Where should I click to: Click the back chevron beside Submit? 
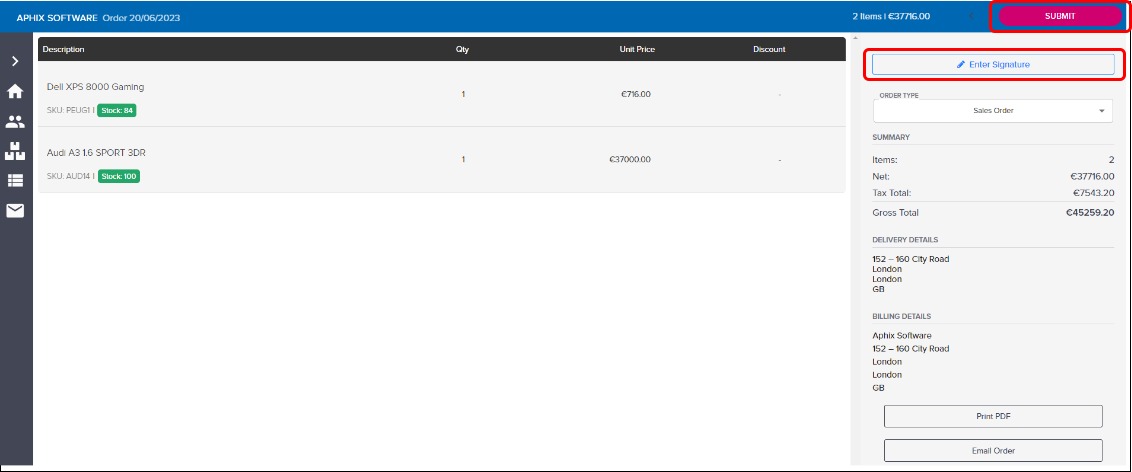(969, 16)
